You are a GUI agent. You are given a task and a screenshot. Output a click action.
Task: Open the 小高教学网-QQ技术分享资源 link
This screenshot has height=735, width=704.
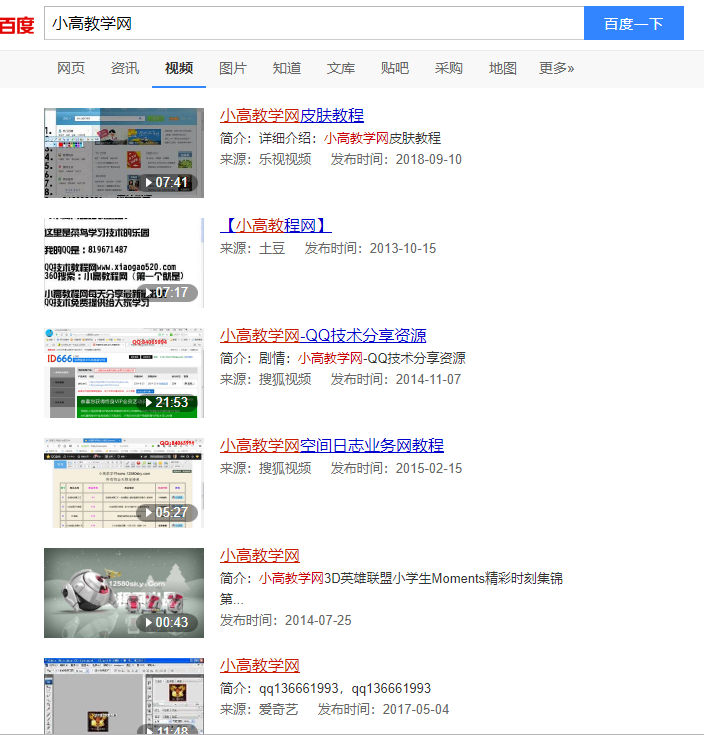[323, 336]
